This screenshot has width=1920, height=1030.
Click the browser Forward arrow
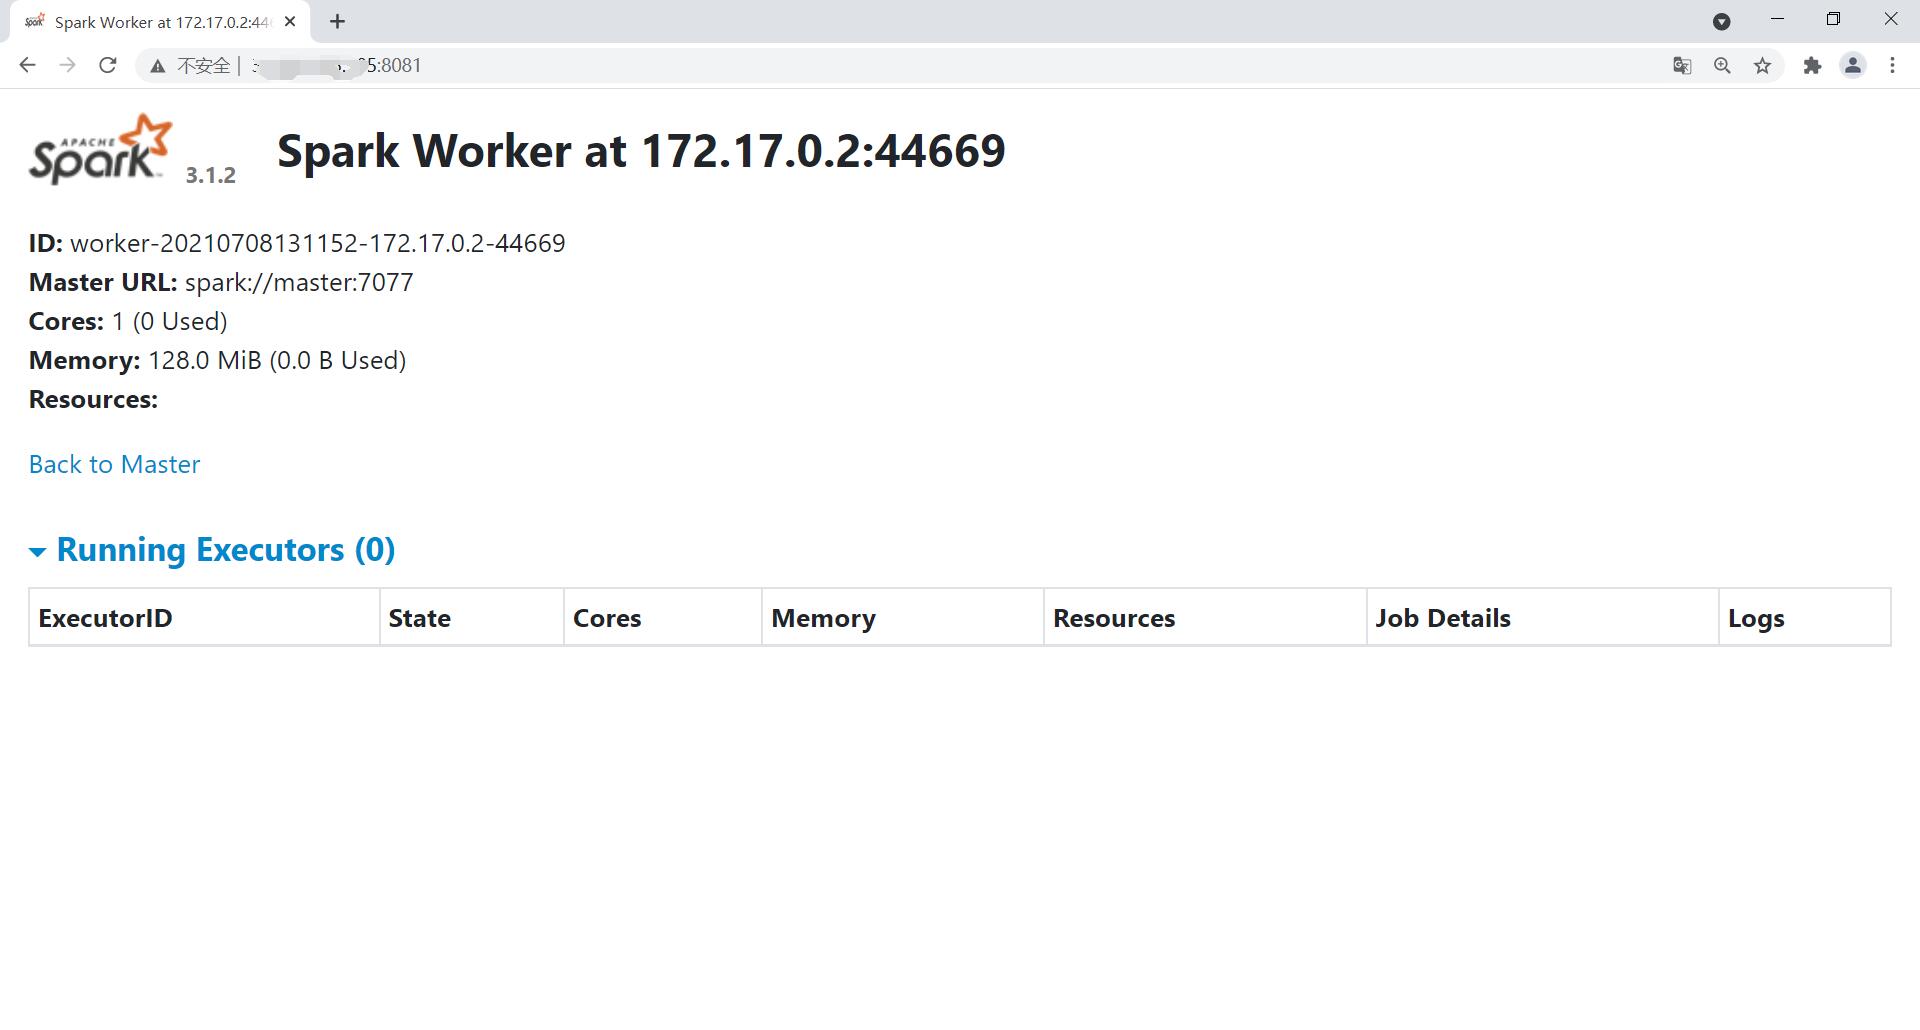click(x=67, y=65)
